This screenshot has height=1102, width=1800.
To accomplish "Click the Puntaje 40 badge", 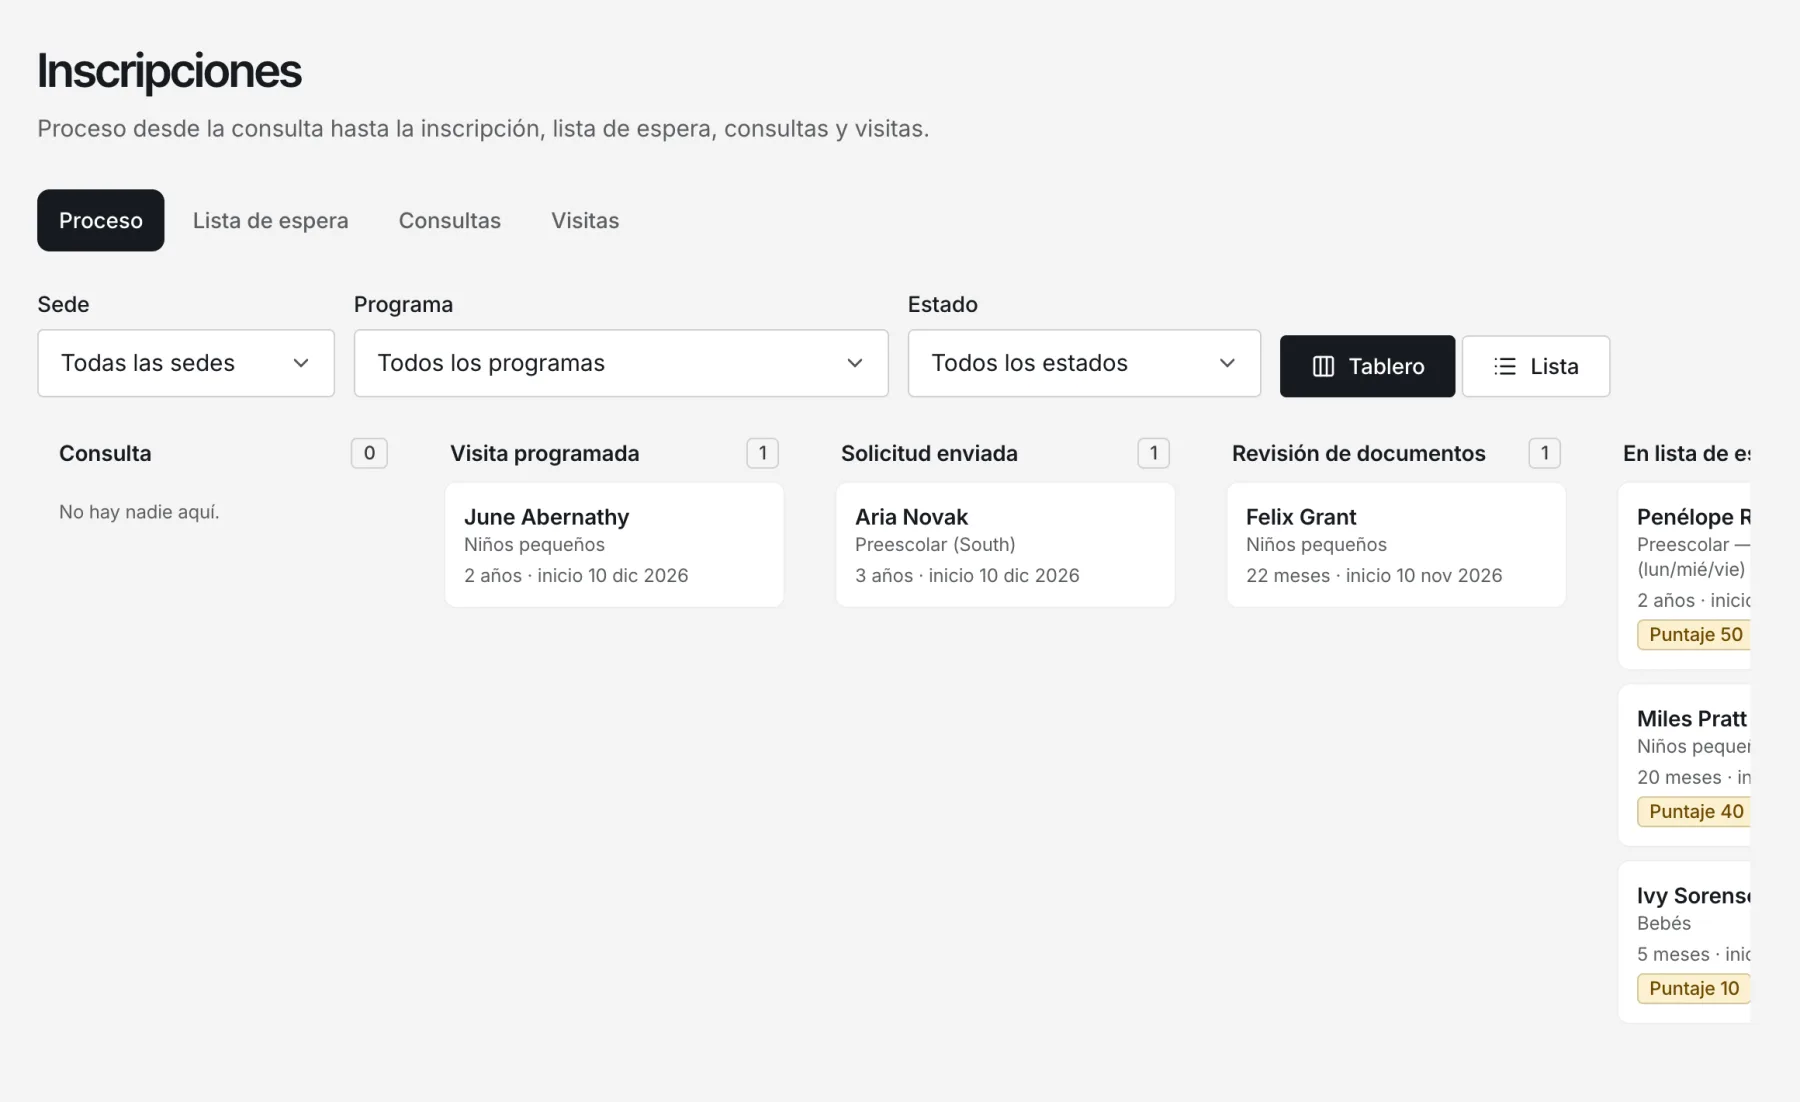I will click(x=1695, y=811).
